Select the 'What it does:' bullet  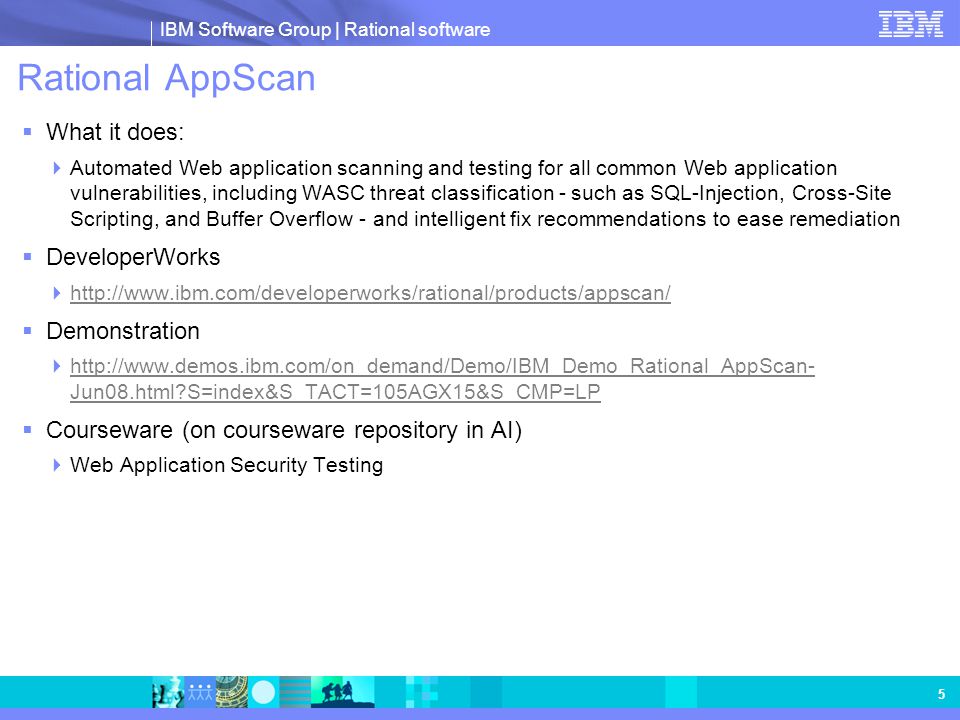coord(115,132)
